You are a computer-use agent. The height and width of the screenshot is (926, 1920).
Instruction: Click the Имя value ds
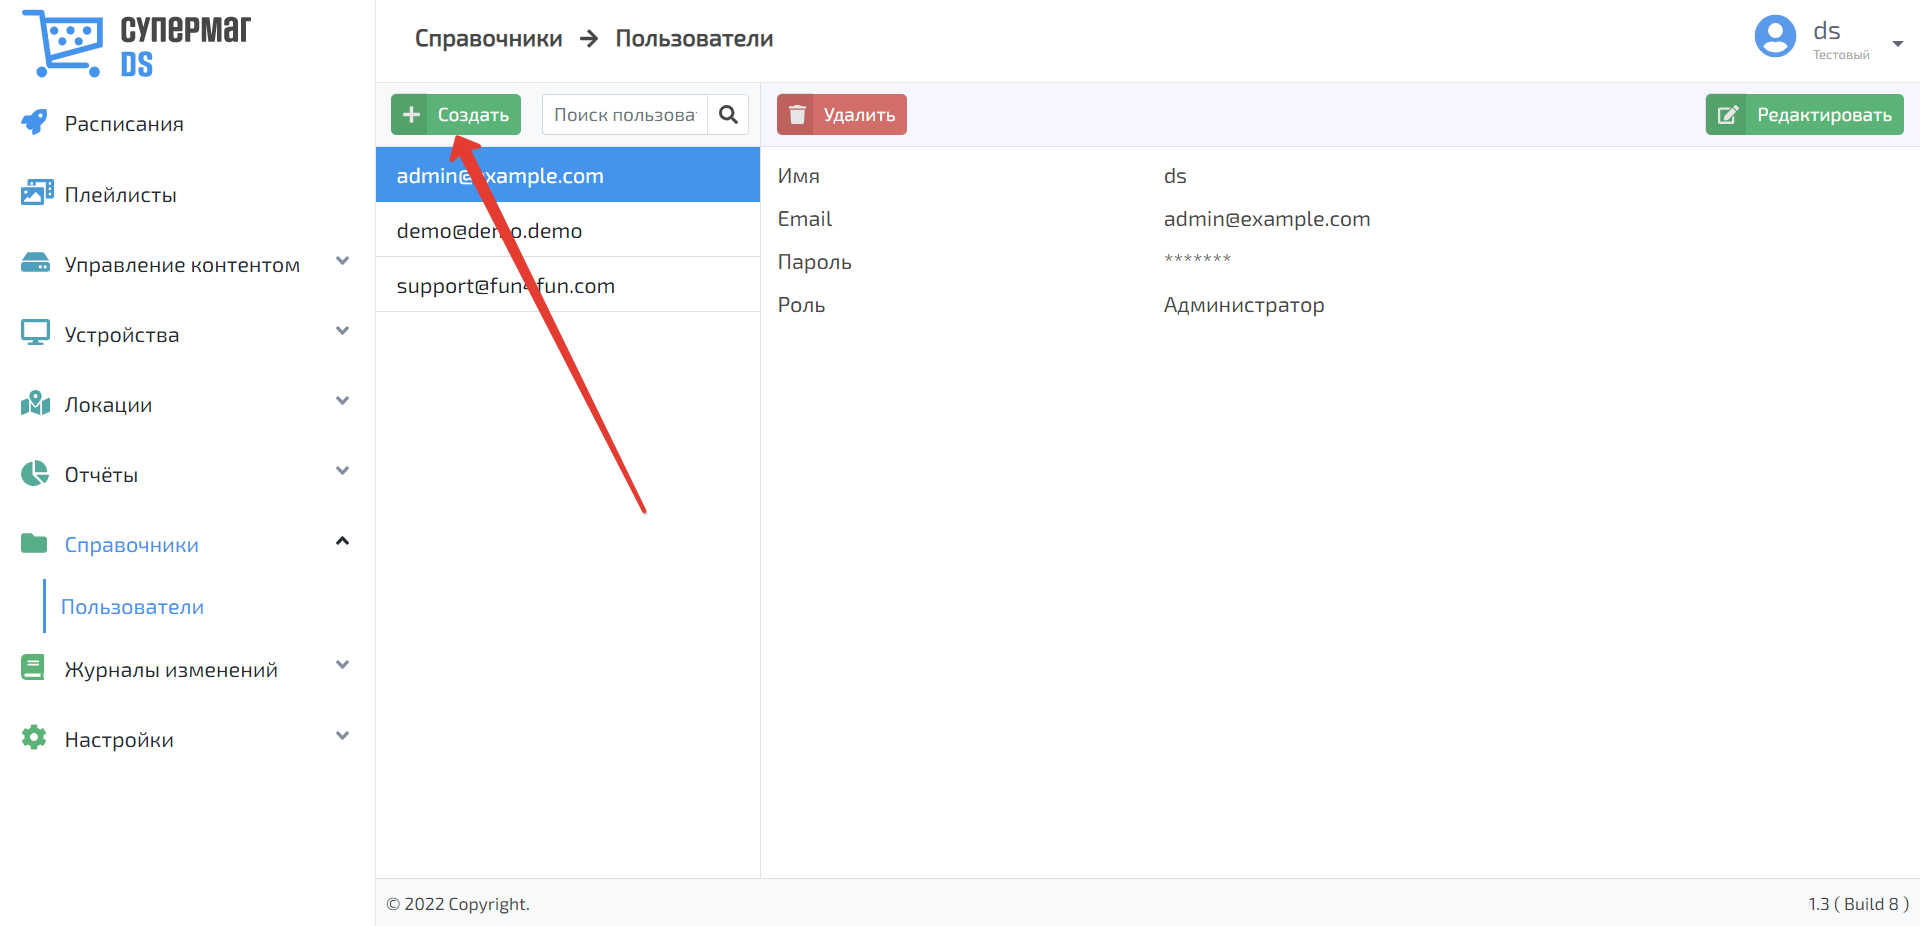click(x=1175, y=176)
